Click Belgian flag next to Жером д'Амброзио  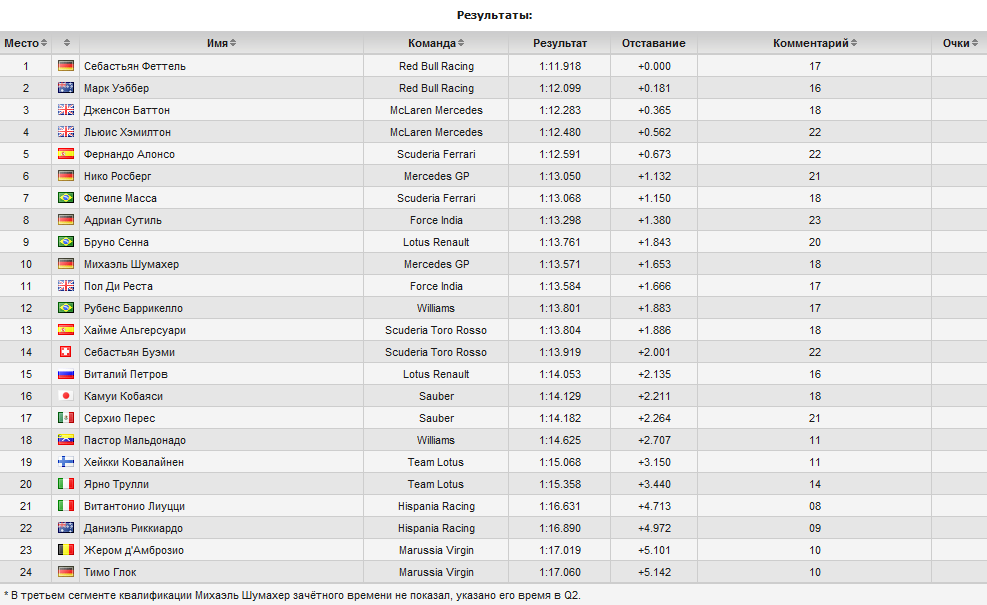(x=65, y=550)
